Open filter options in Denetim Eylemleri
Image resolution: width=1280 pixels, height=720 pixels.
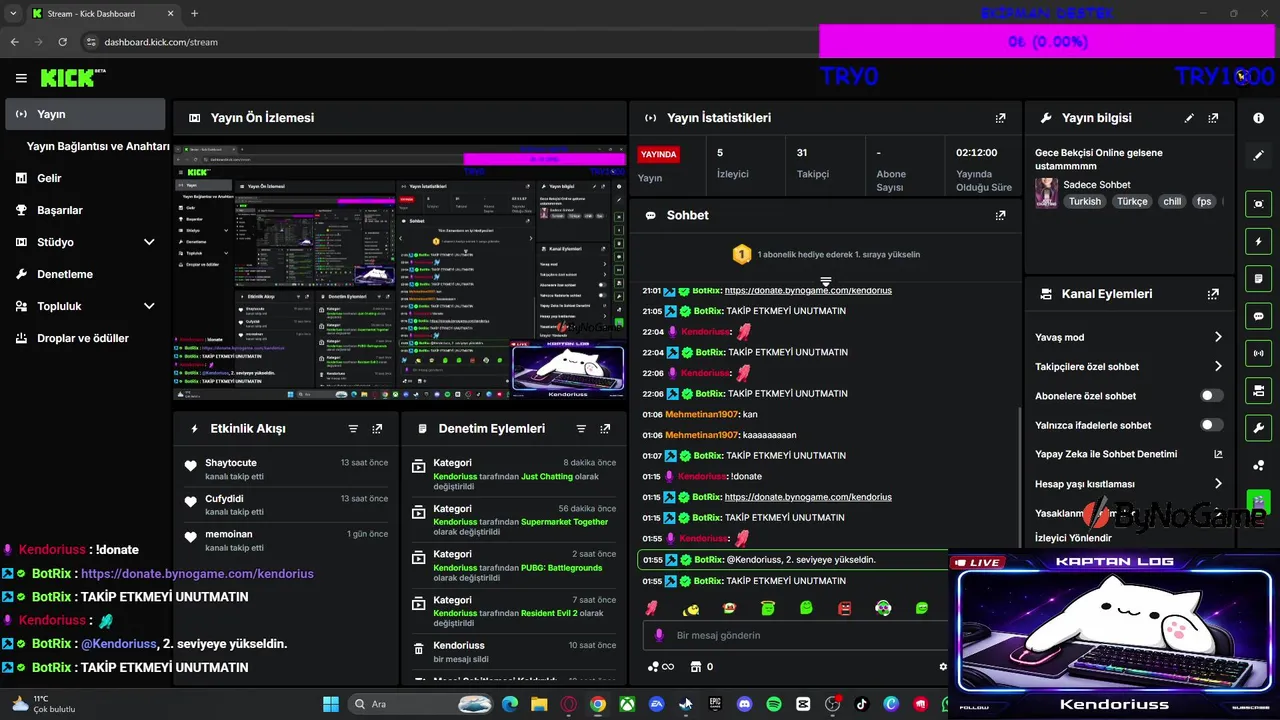click(581, 429)
